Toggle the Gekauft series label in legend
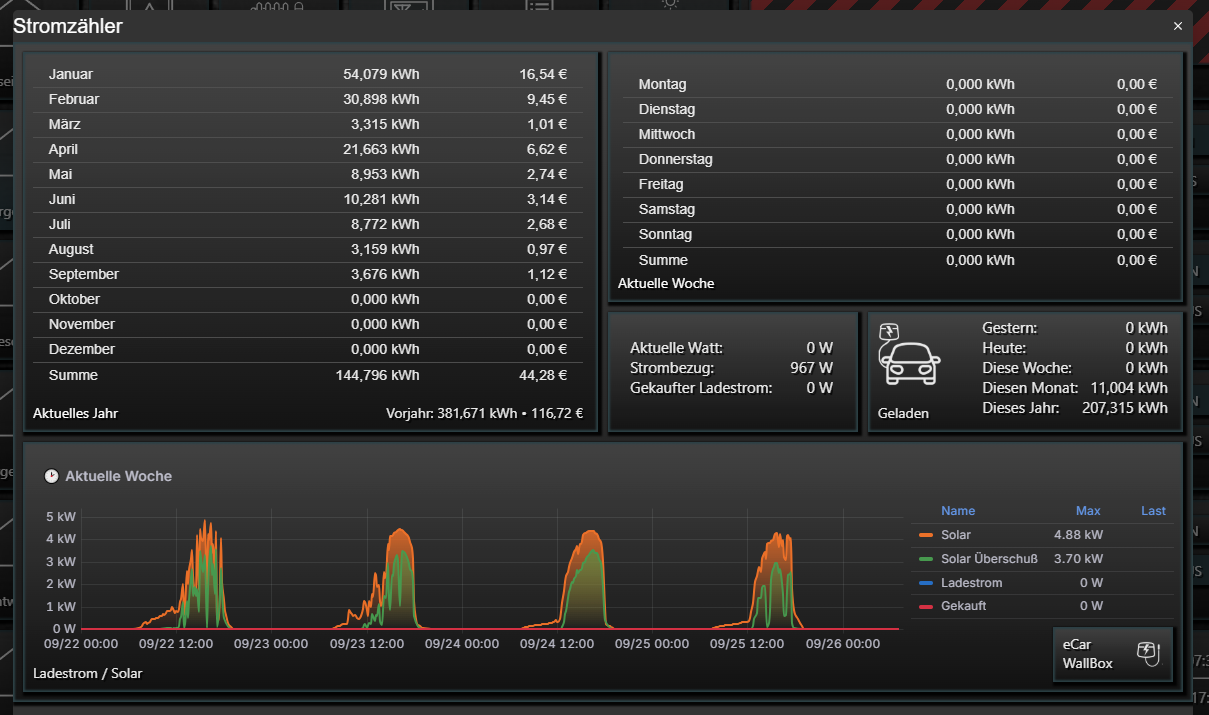This screenshot has width=1209, height=715. pyautogui.click(x=964, y=607)
